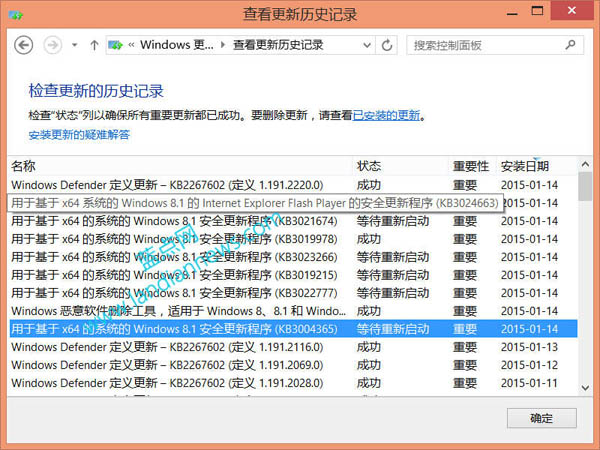Confirm with the 确定 button

[x=542, y=418]
